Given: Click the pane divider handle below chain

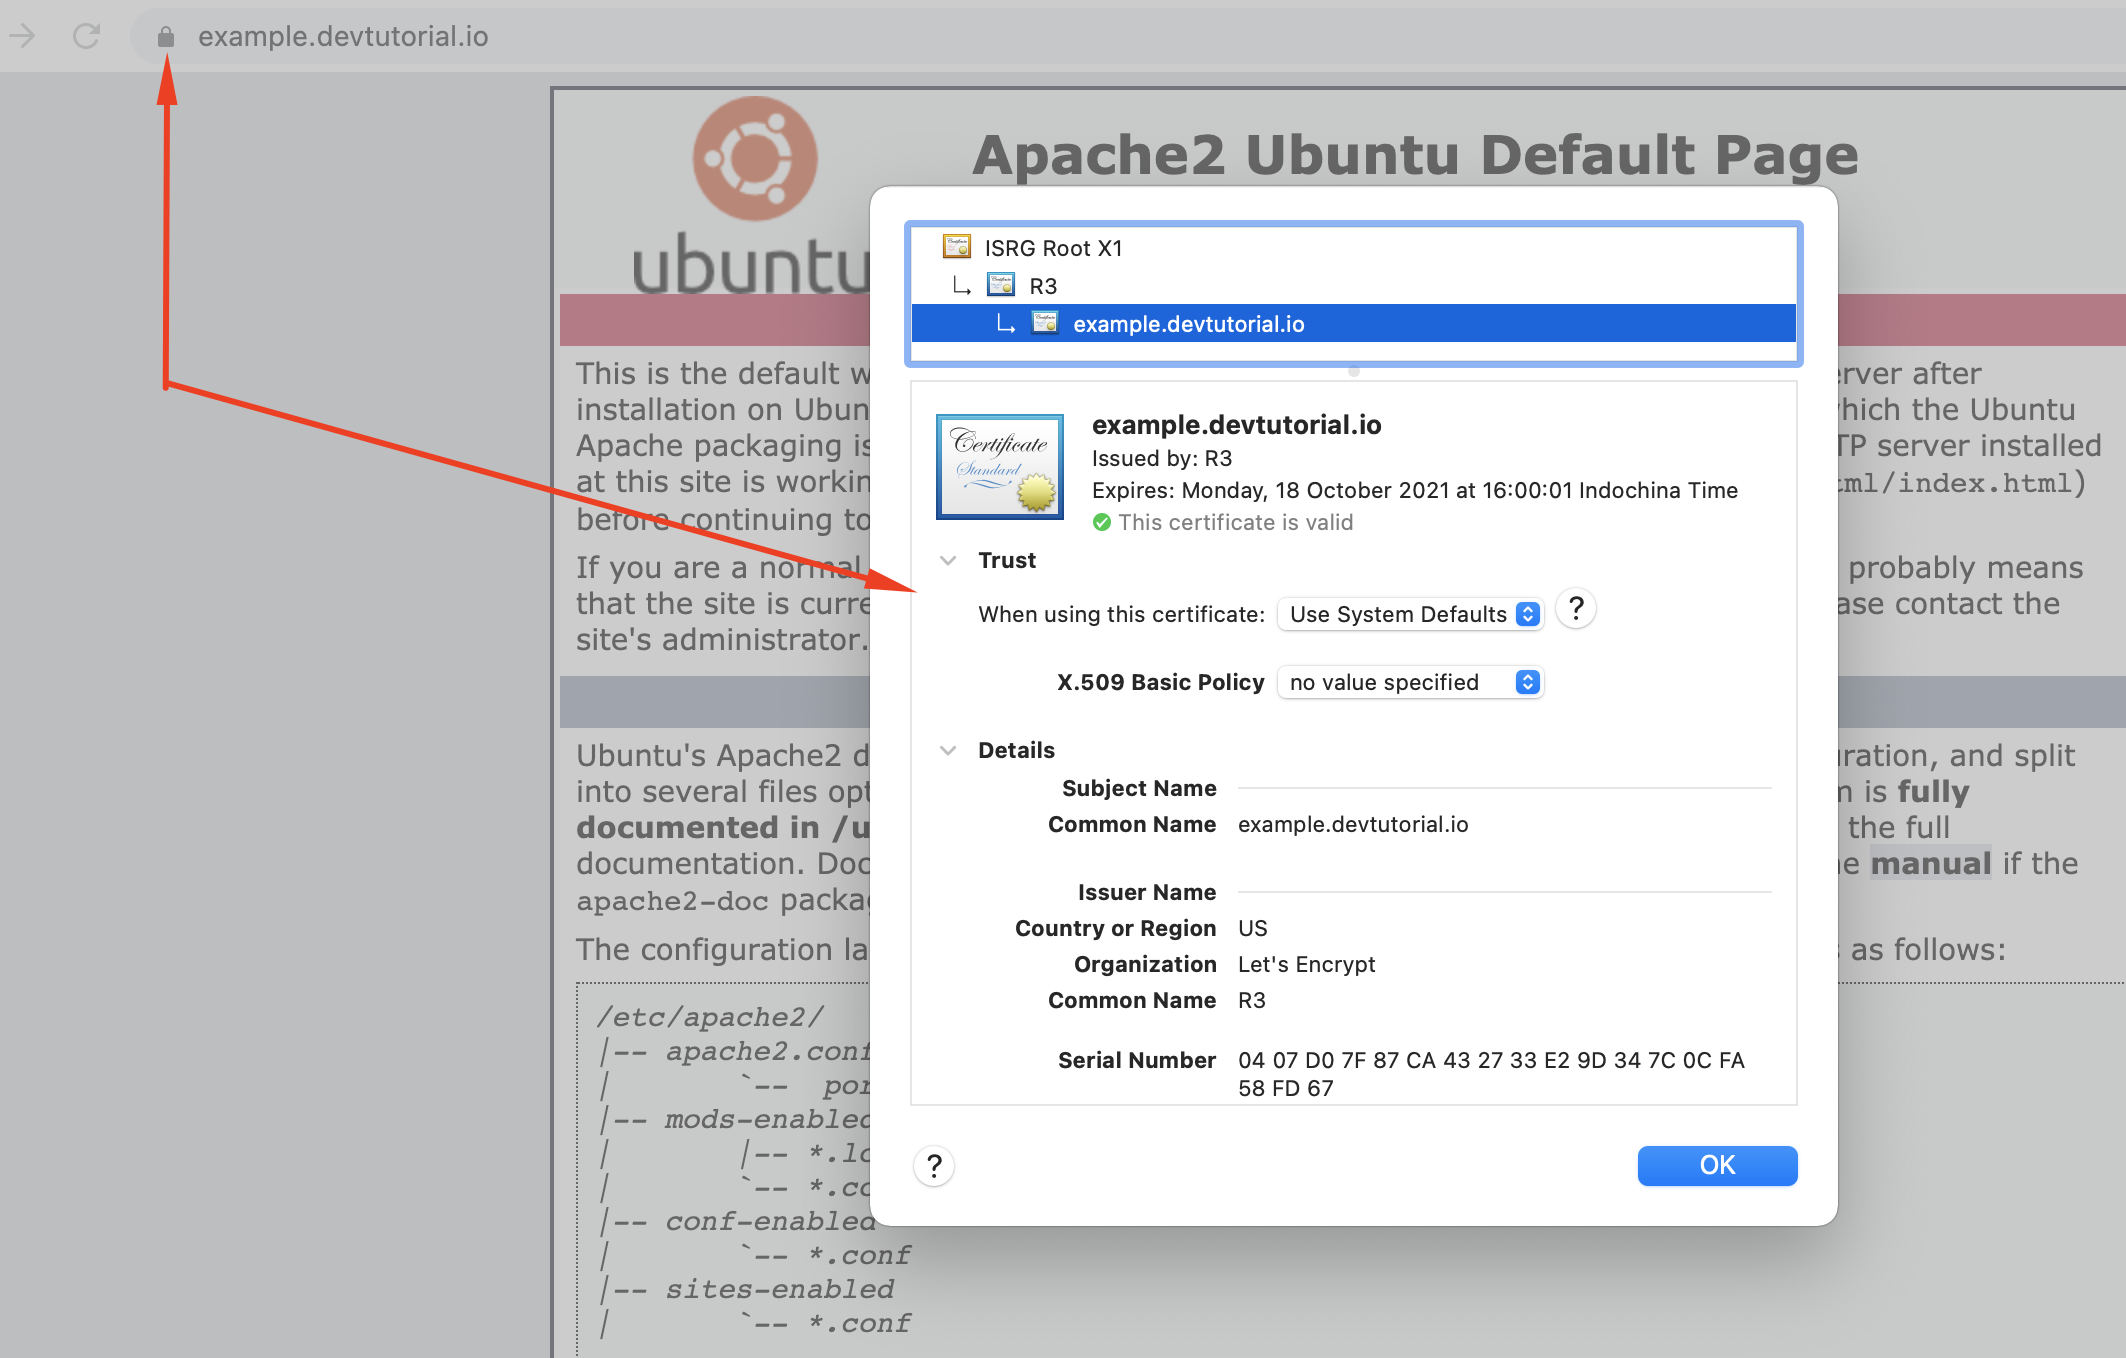Looking at the screenshot, I should pos(1353,371).
